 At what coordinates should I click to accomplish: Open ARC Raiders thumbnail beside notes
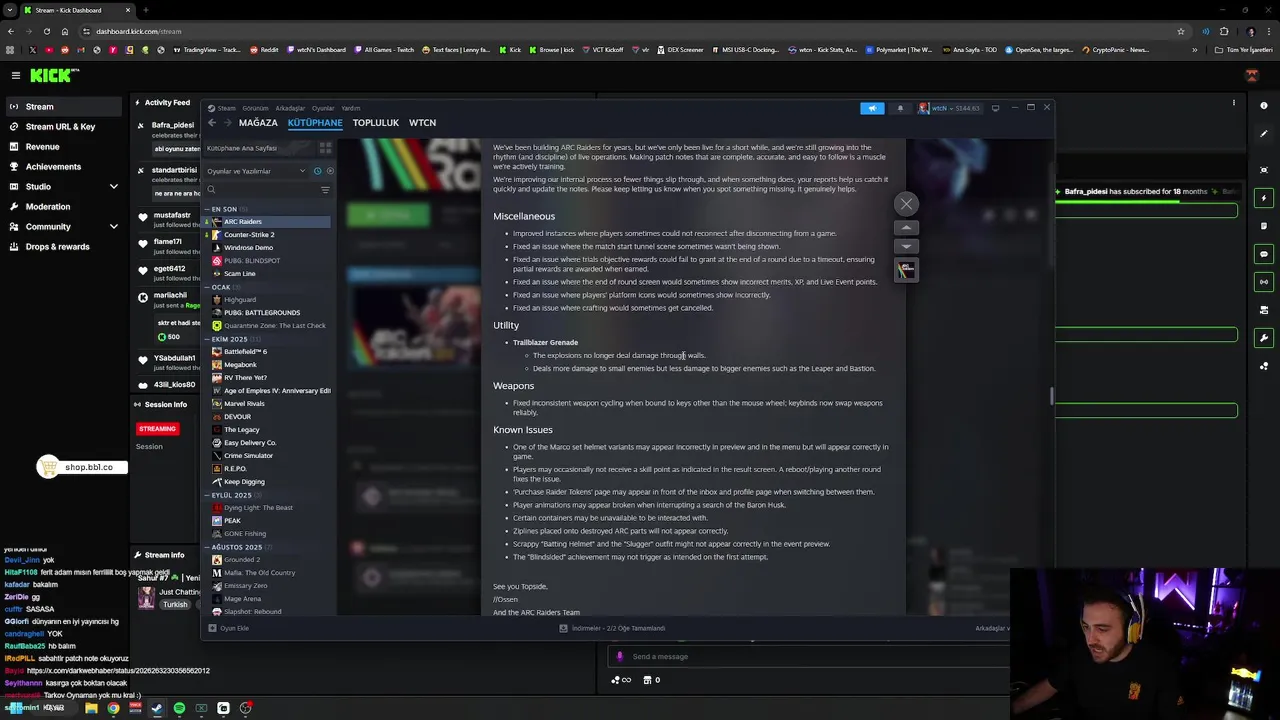[906, 270]
